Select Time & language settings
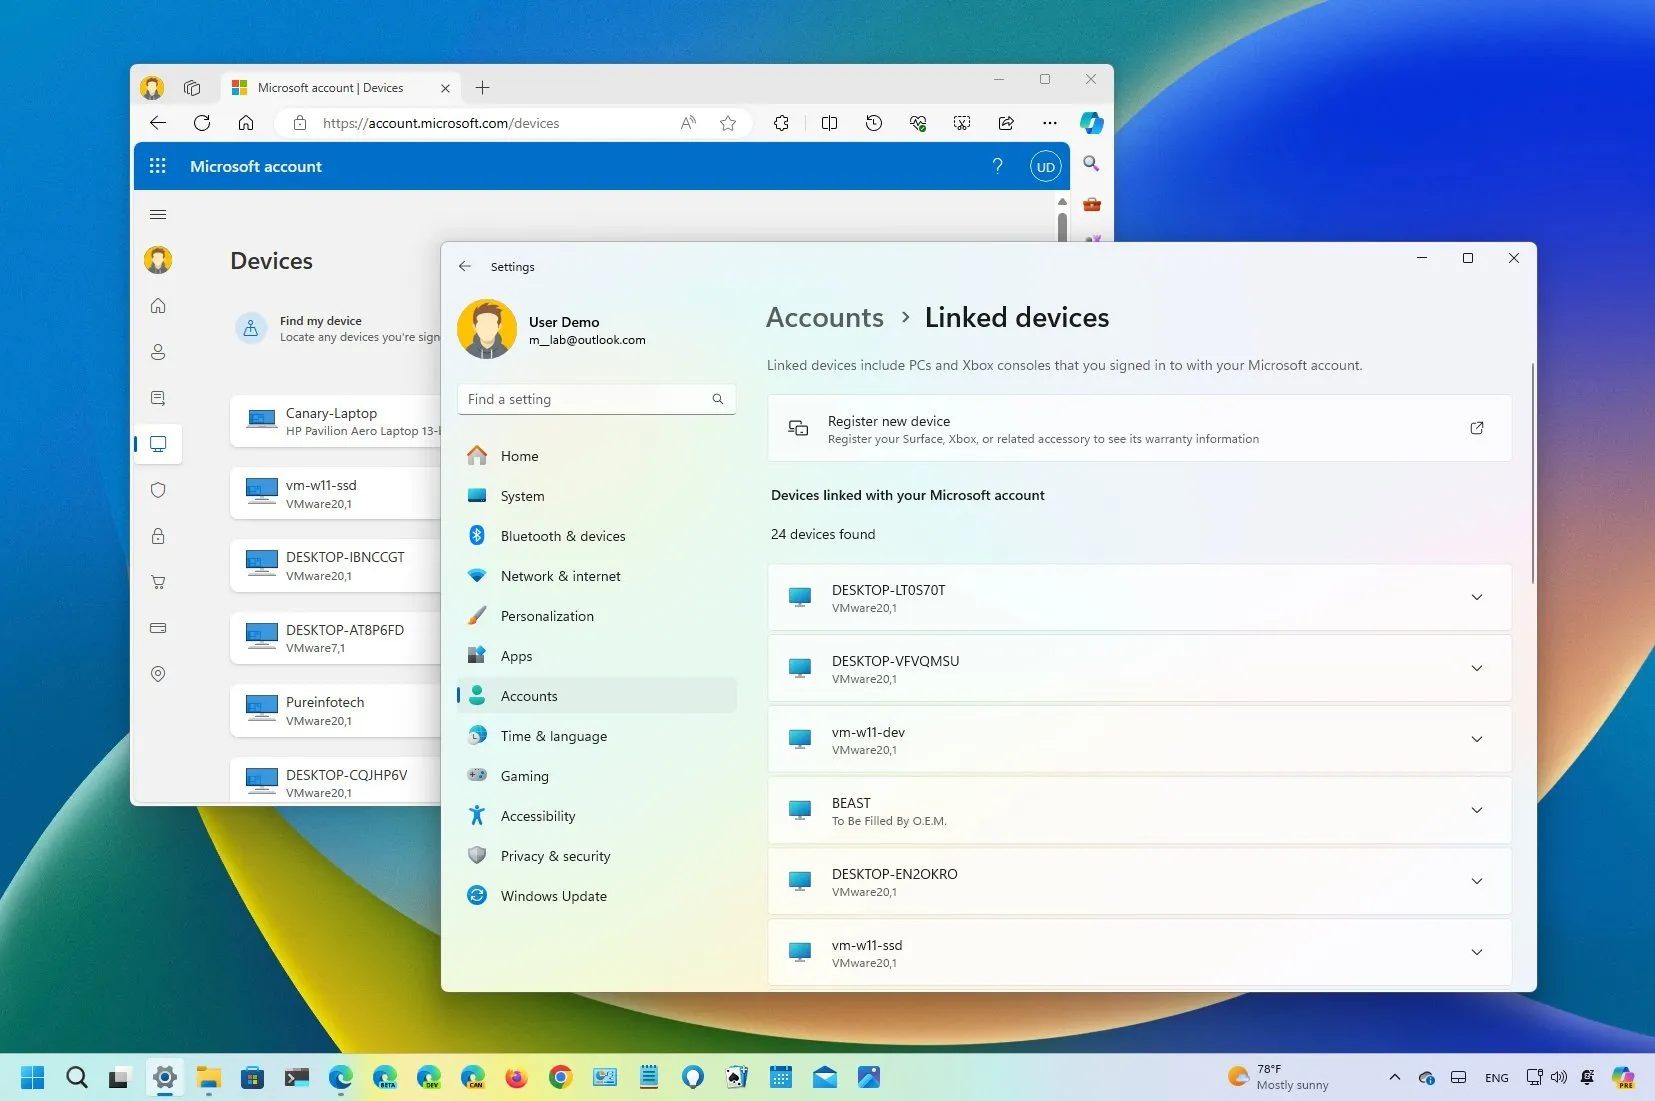 click(597, 736)
